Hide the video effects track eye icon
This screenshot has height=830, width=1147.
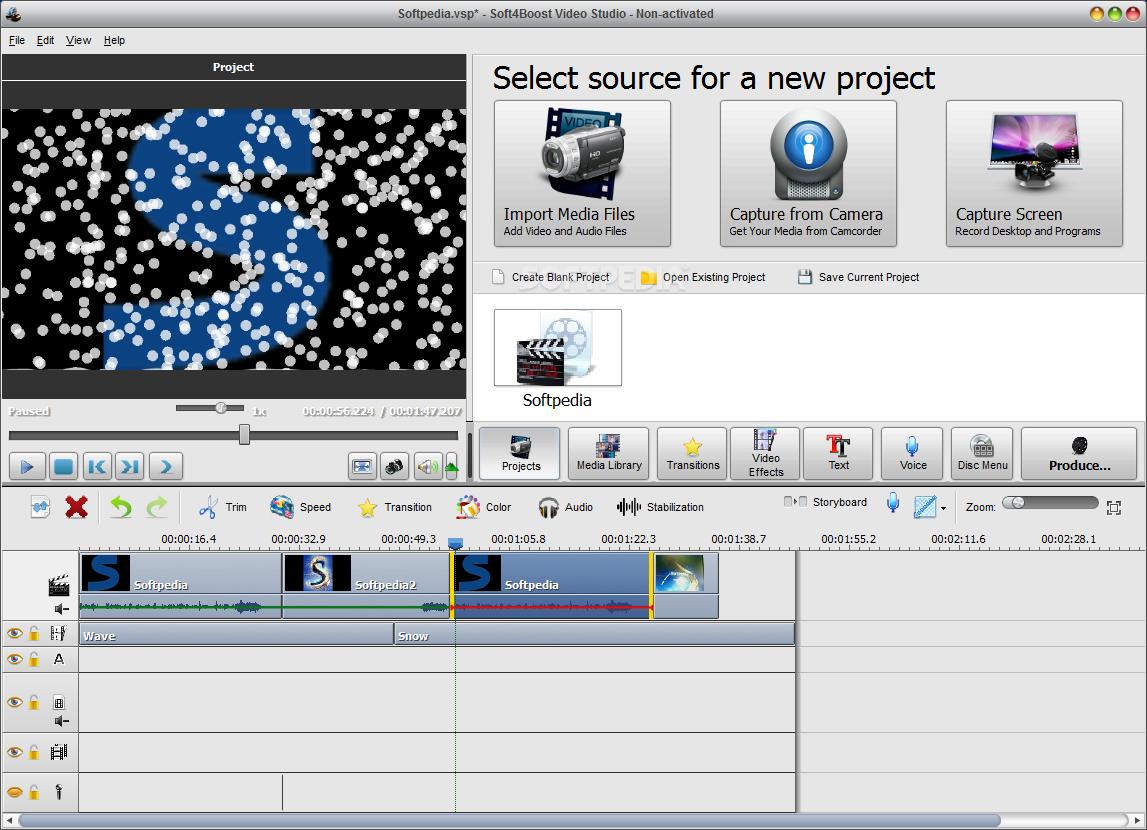click(15, 633)
